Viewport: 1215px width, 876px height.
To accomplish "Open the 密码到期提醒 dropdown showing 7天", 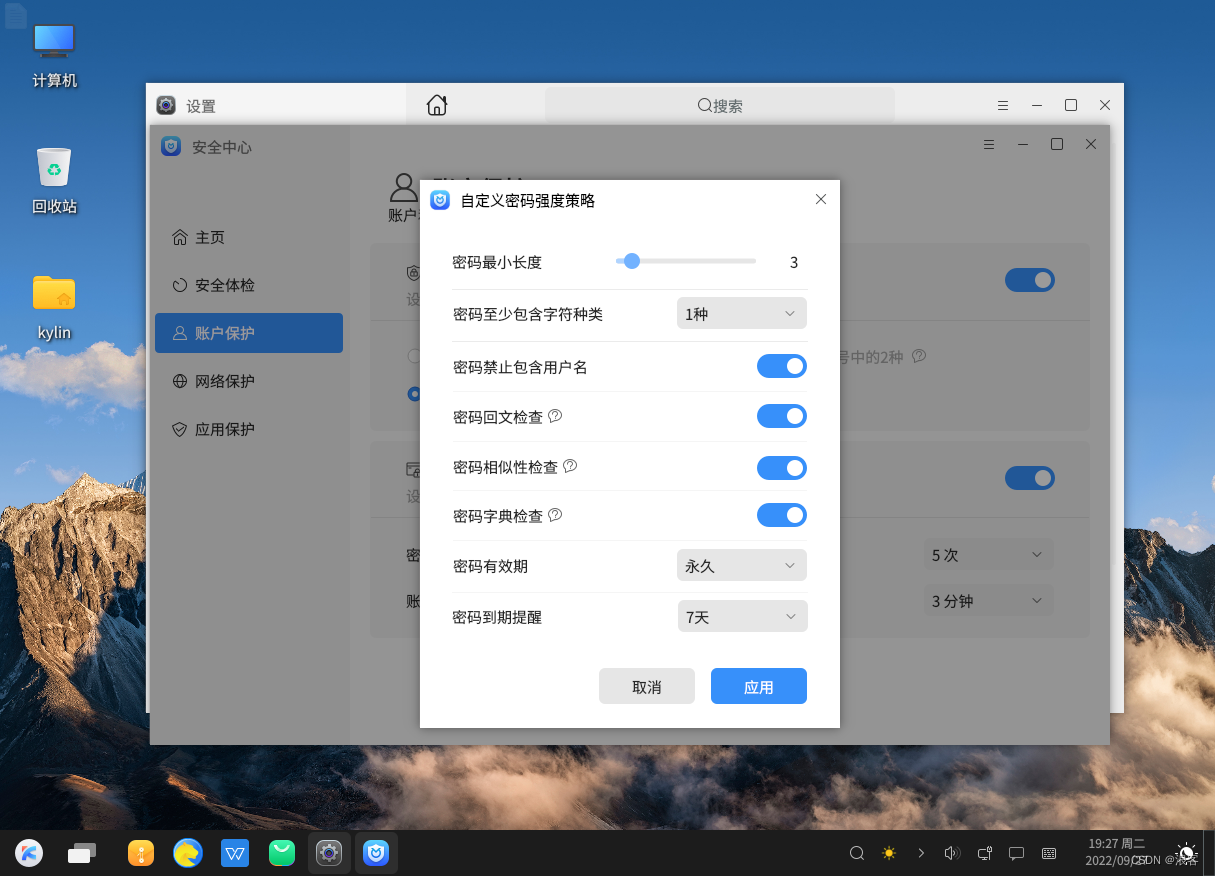I will coord(741,616).
